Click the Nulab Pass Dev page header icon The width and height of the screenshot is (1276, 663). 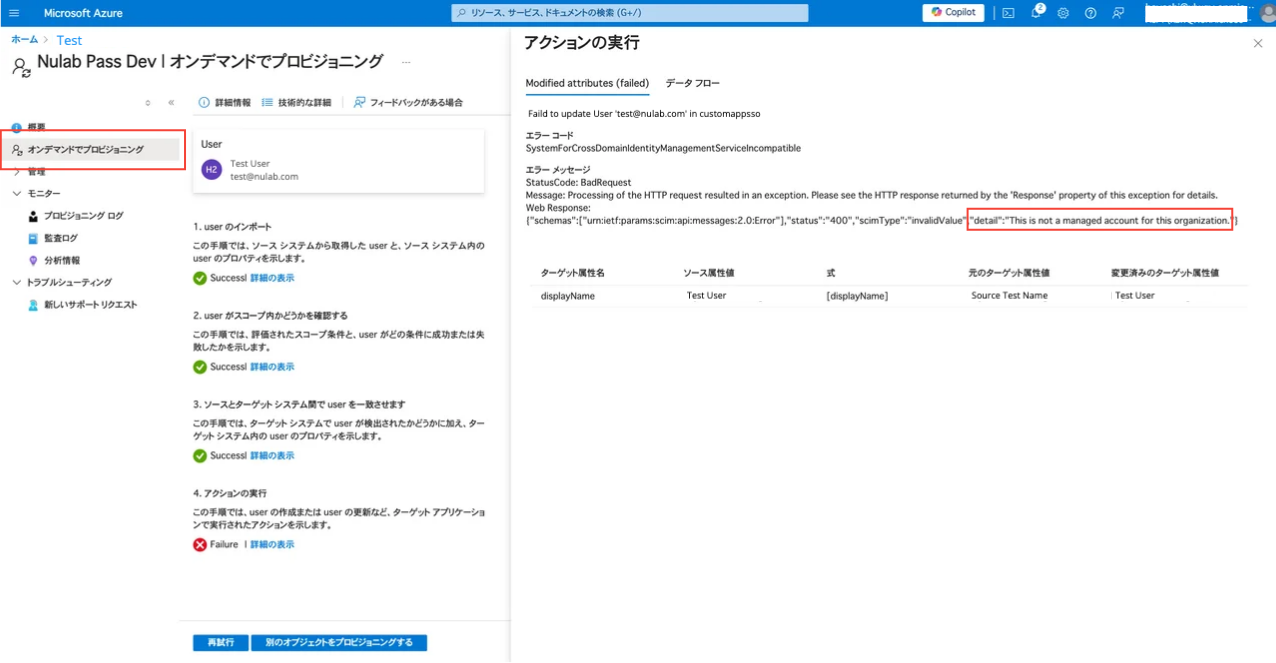[x=20, y=66]
